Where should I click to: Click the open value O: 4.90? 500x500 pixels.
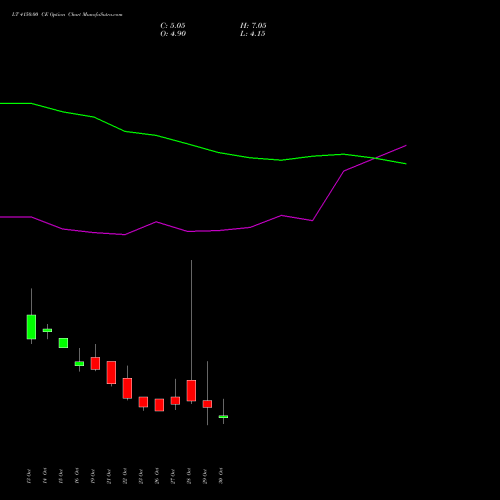pyautogui.click(x=173, y=34)
